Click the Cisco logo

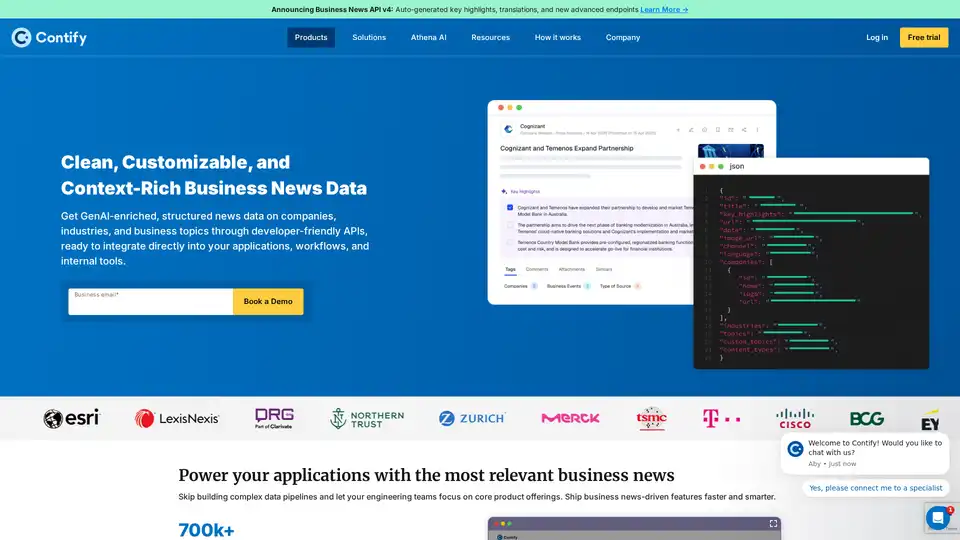tap(796, 418)
